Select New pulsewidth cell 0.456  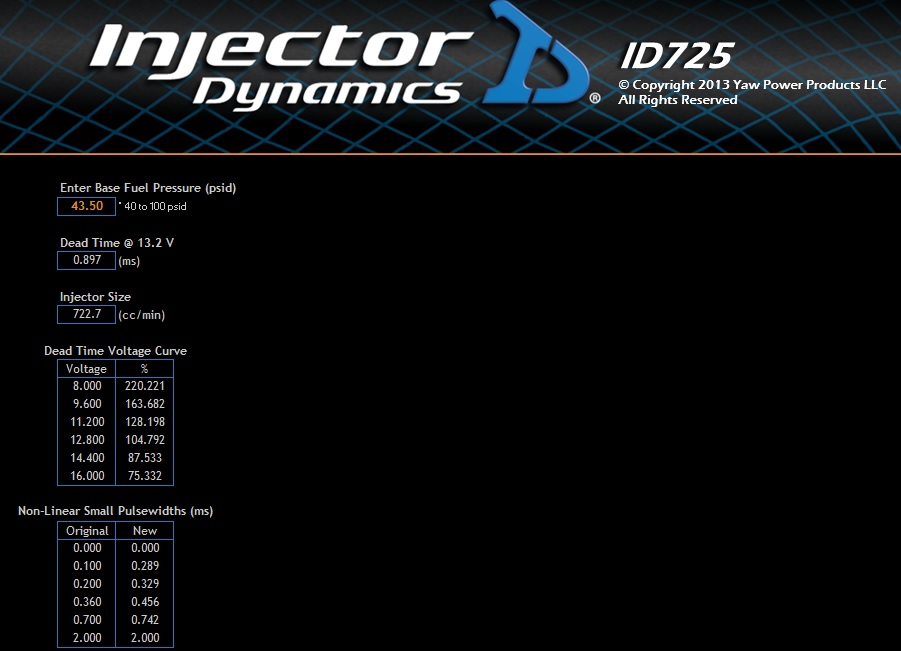click(x=144, y=602)
